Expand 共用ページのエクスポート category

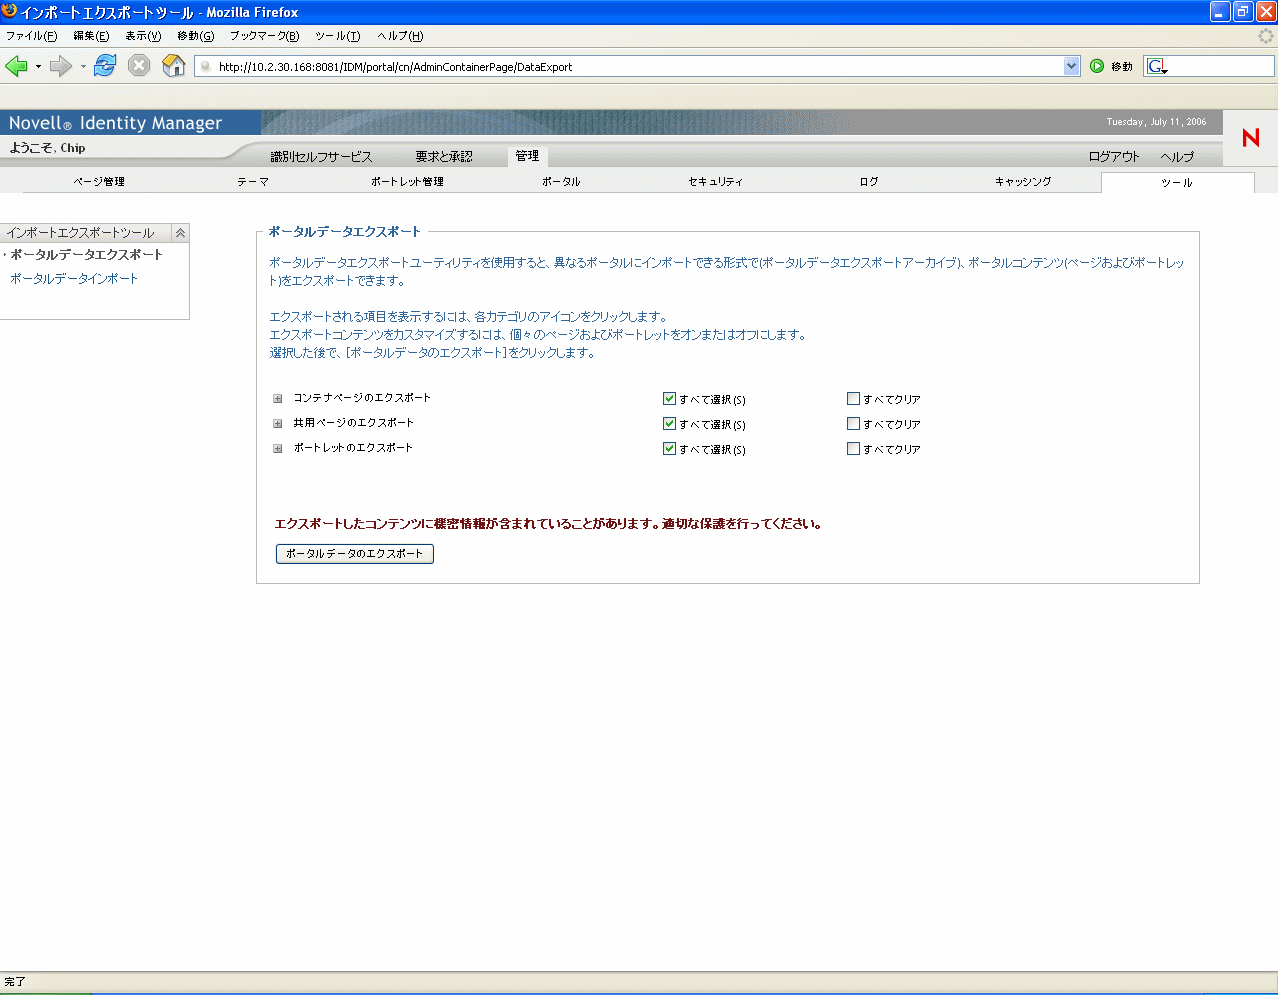278,423
